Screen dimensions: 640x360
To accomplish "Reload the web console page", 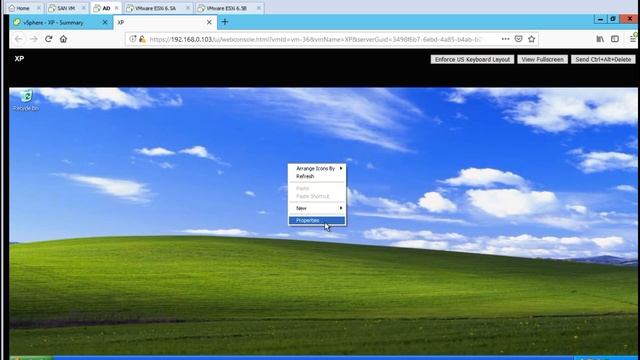I will coord(49,39).
